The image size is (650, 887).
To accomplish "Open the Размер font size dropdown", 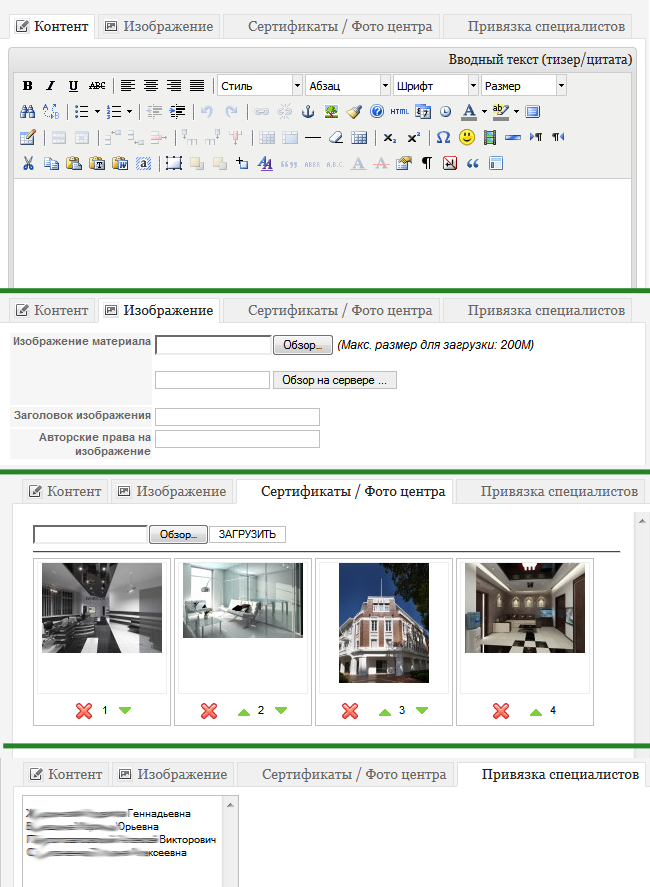I will [523, 86].
